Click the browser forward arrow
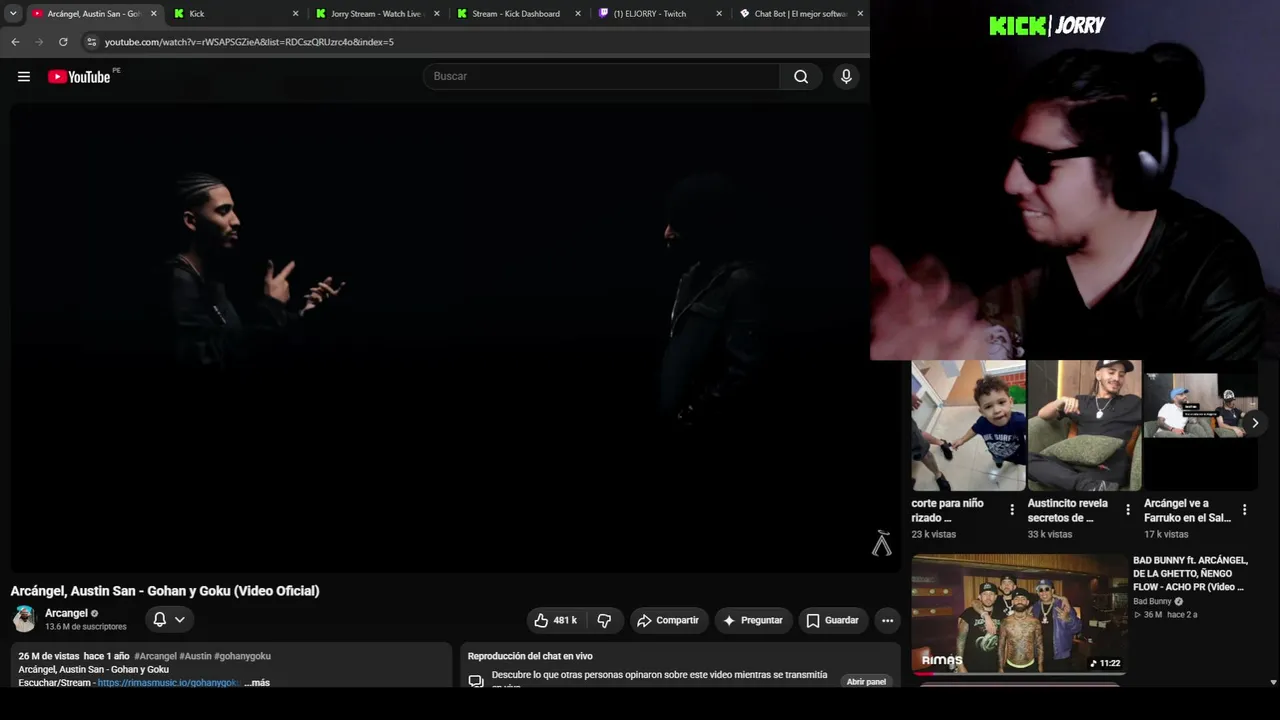The height and width of the screenshot is (720, 1280). point(39,42)
